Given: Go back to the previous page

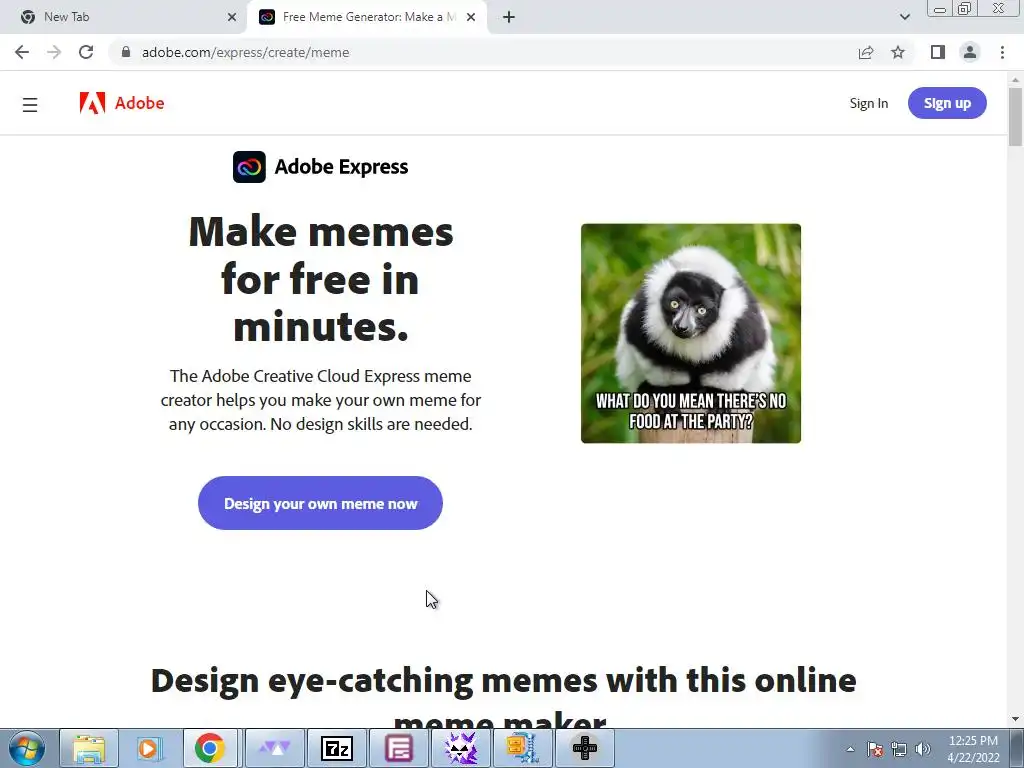Looking at the screenshot, I should point(22,52).
